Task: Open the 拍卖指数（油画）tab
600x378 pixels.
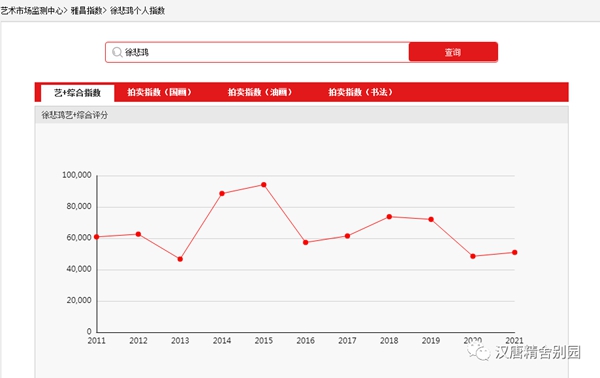Action: 260,92
